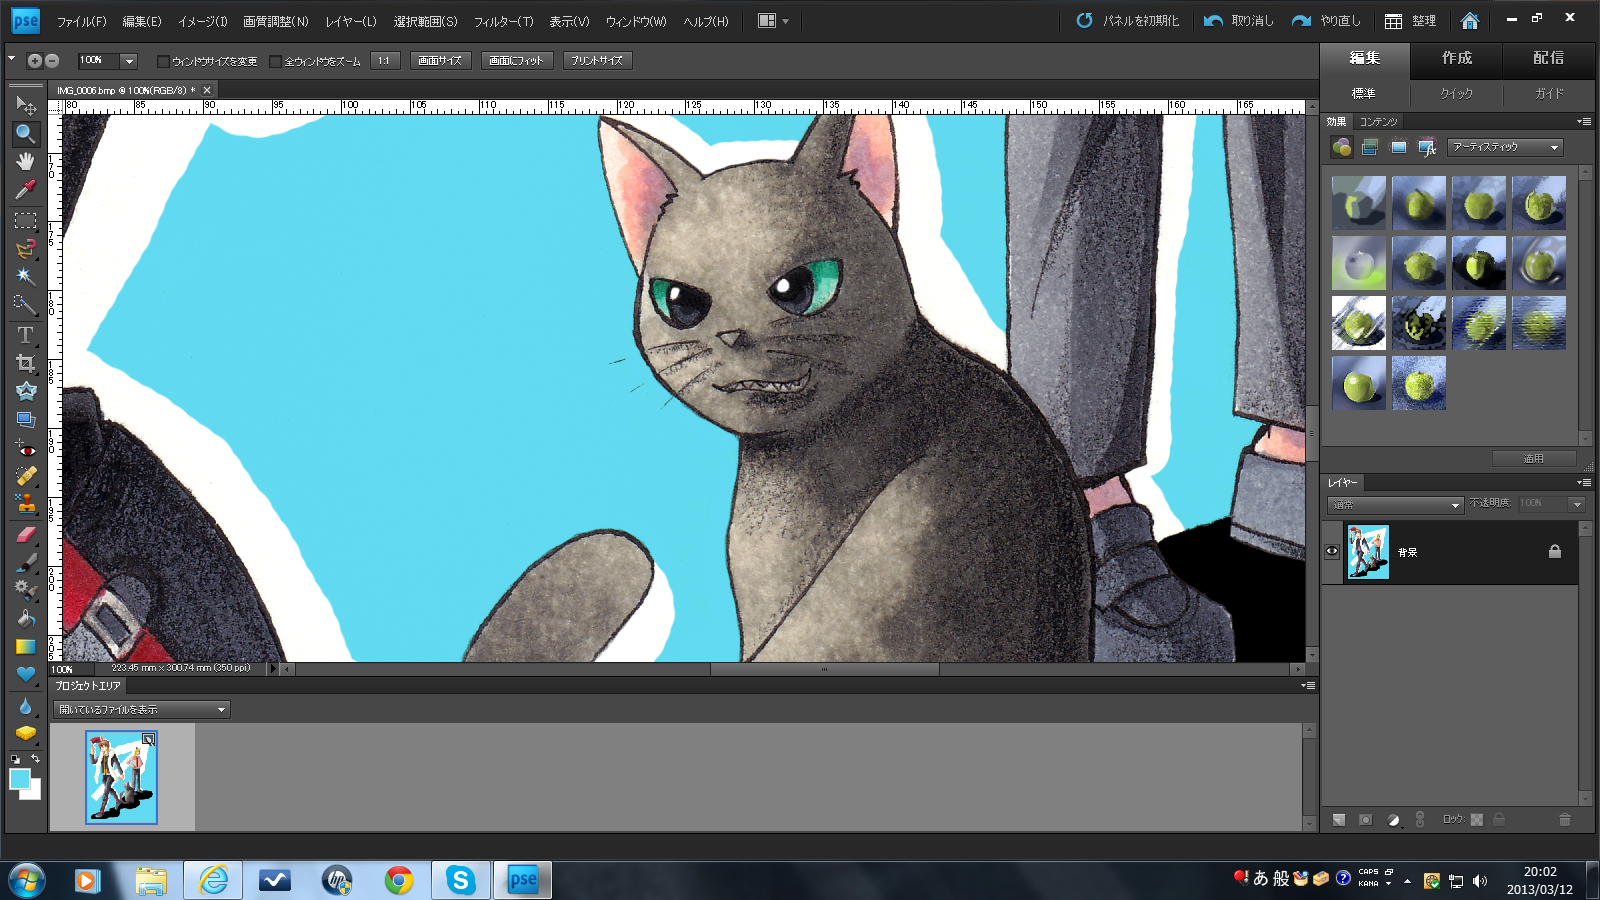Switch to the コンテンツ tab
1600x900 pixels.
coord(1378,121)
